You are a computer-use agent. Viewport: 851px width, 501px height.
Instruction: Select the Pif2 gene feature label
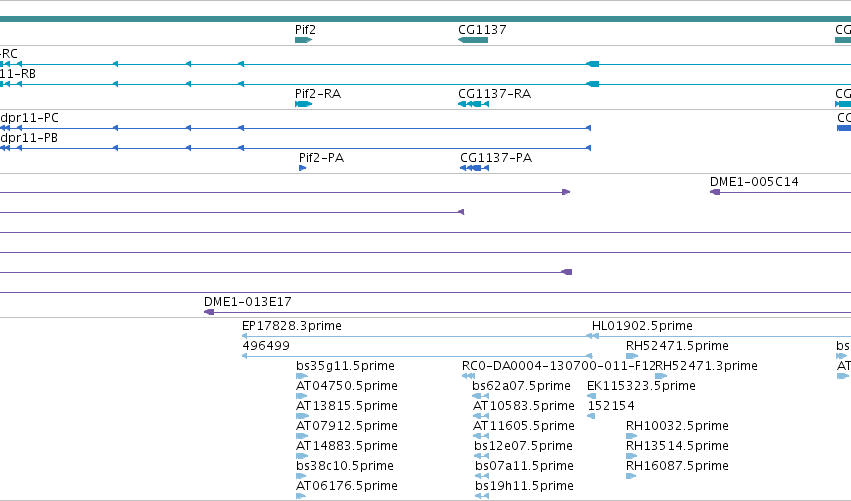click(x=305, y=30)
